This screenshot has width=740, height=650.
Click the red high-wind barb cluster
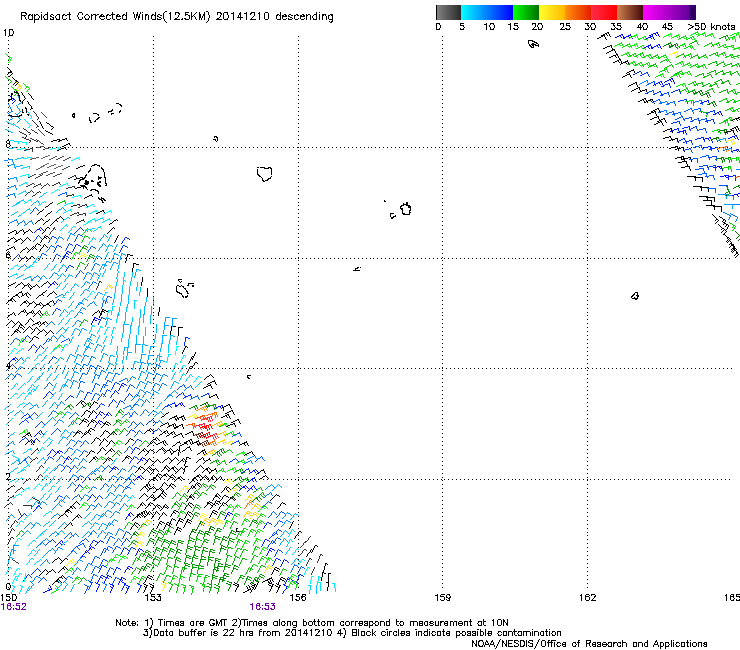coord(207,425)
